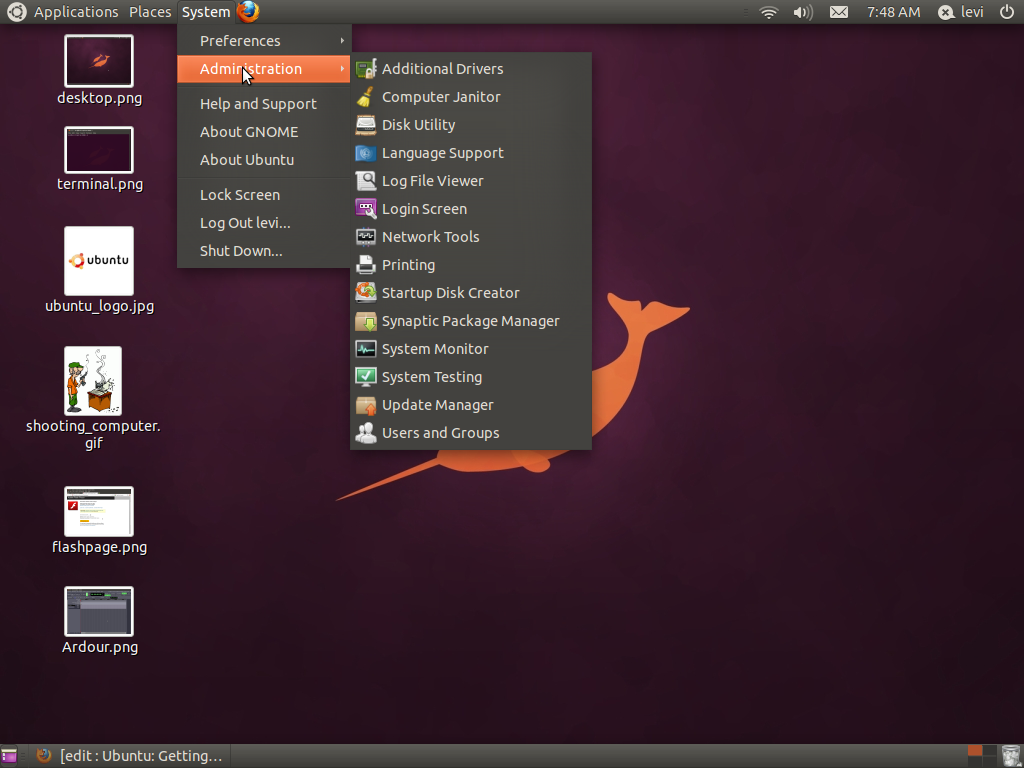1024x768 pixels.
Task: Launch Firefox from the top panel icon
Action: [248, 12]
